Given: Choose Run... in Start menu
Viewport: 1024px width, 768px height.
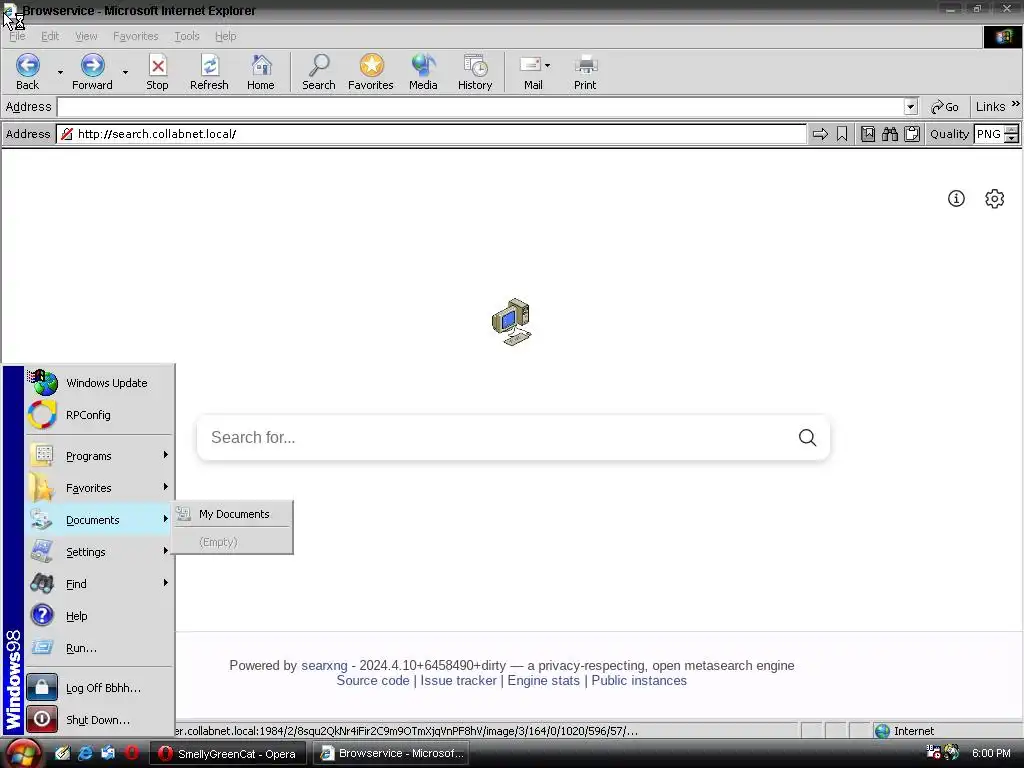Looking at the screenshot, I should pyautogui.click(x=99, y=648).
